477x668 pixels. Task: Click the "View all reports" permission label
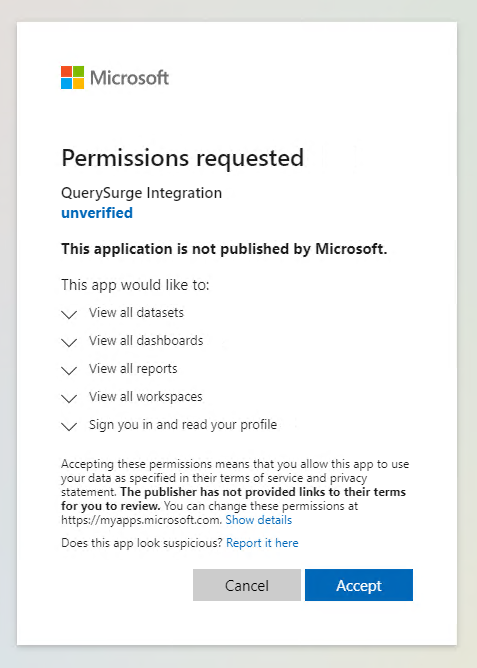[133, 369]
